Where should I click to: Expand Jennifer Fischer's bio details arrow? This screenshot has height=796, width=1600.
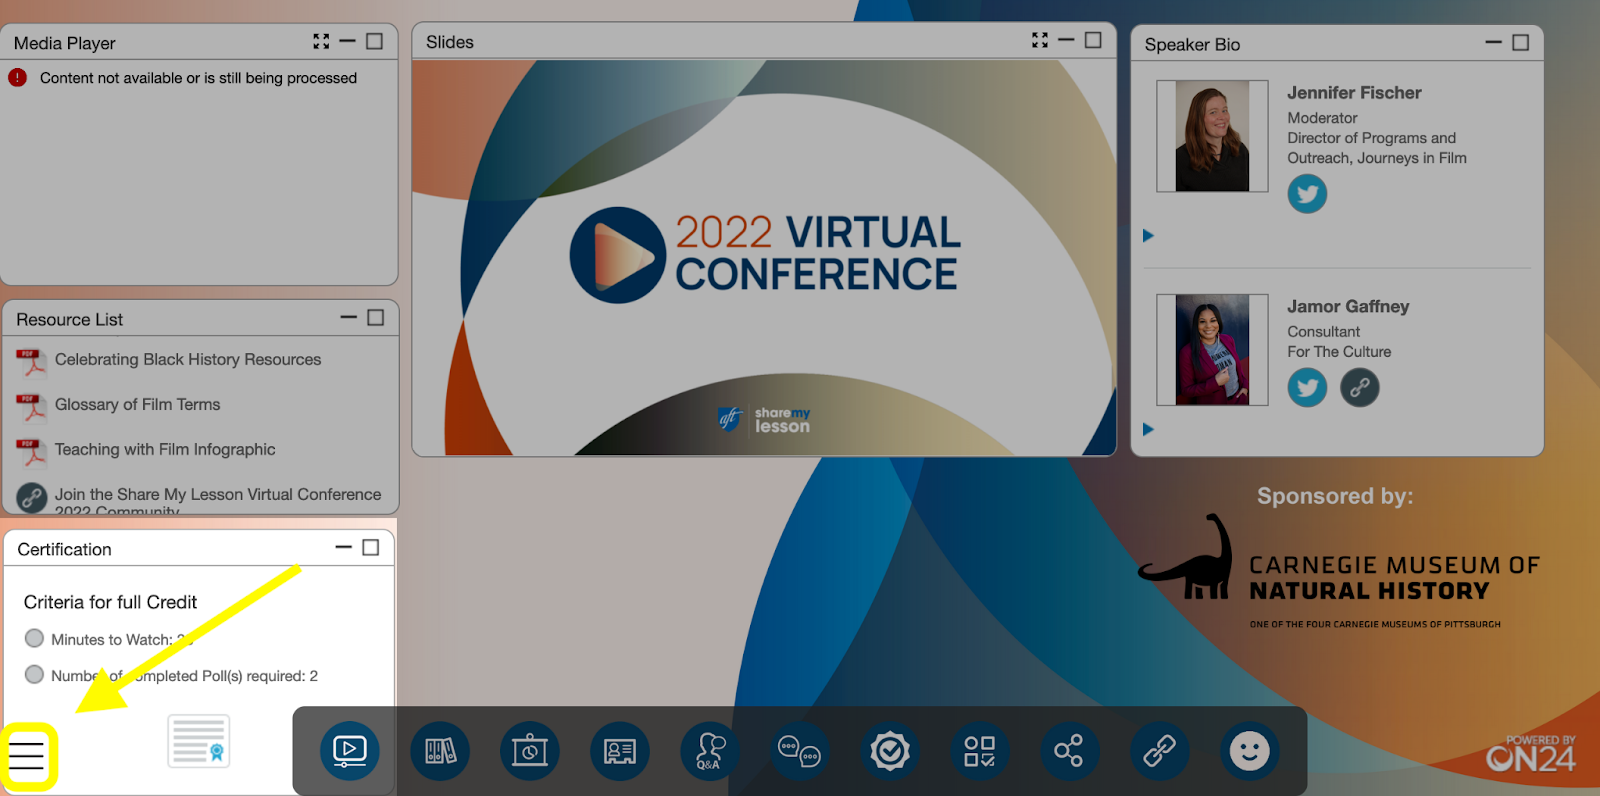(x=1148, y=236)
